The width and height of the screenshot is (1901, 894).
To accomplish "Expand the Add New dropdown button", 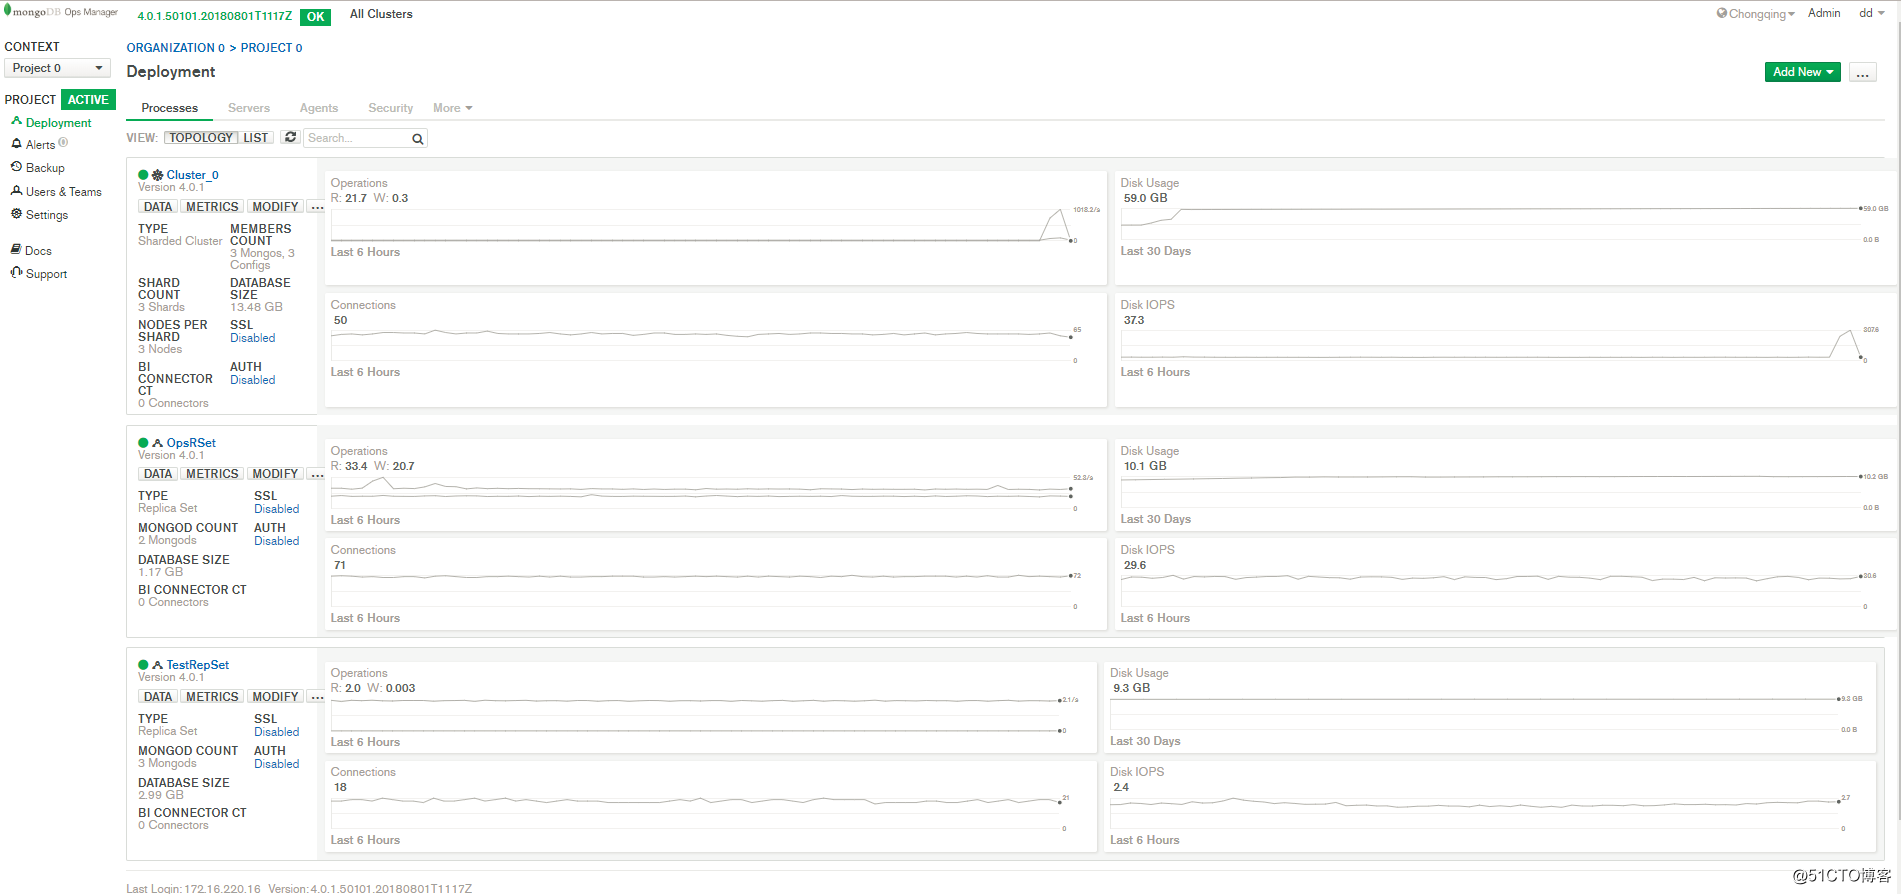I will pos(1802,72).
